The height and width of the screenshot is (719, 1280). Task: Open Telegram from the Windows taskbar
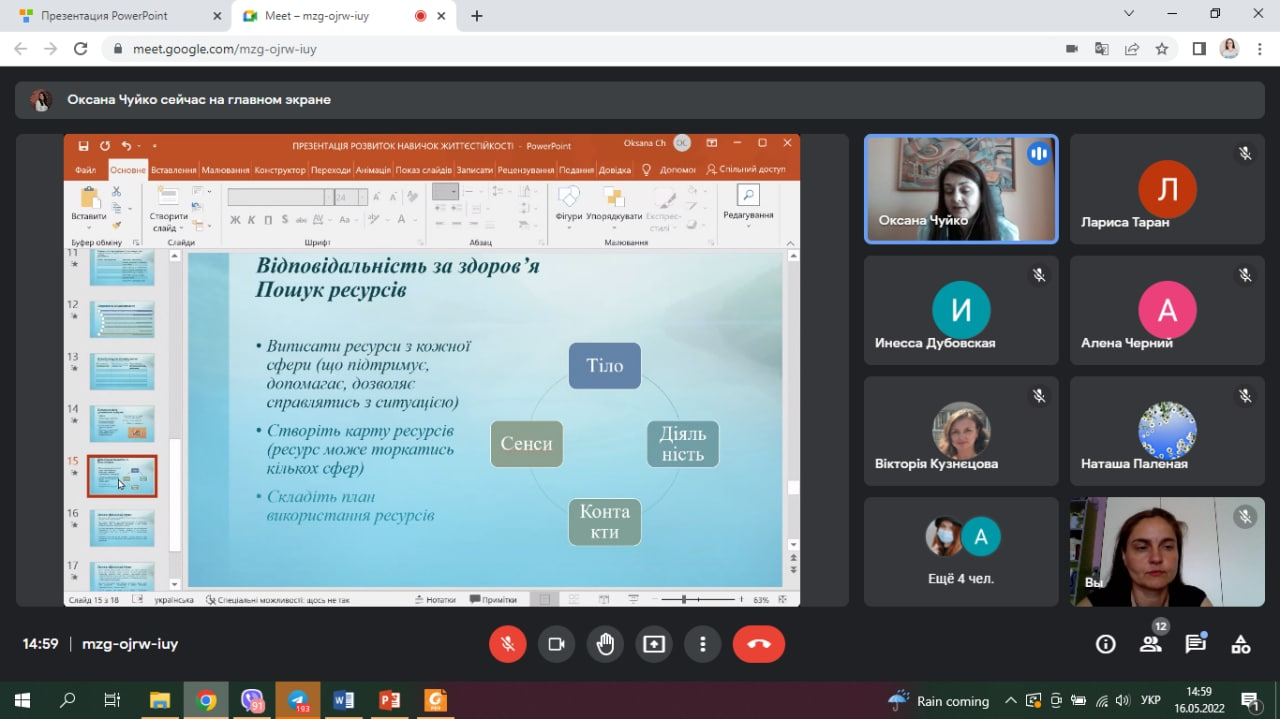pos(298,700)
